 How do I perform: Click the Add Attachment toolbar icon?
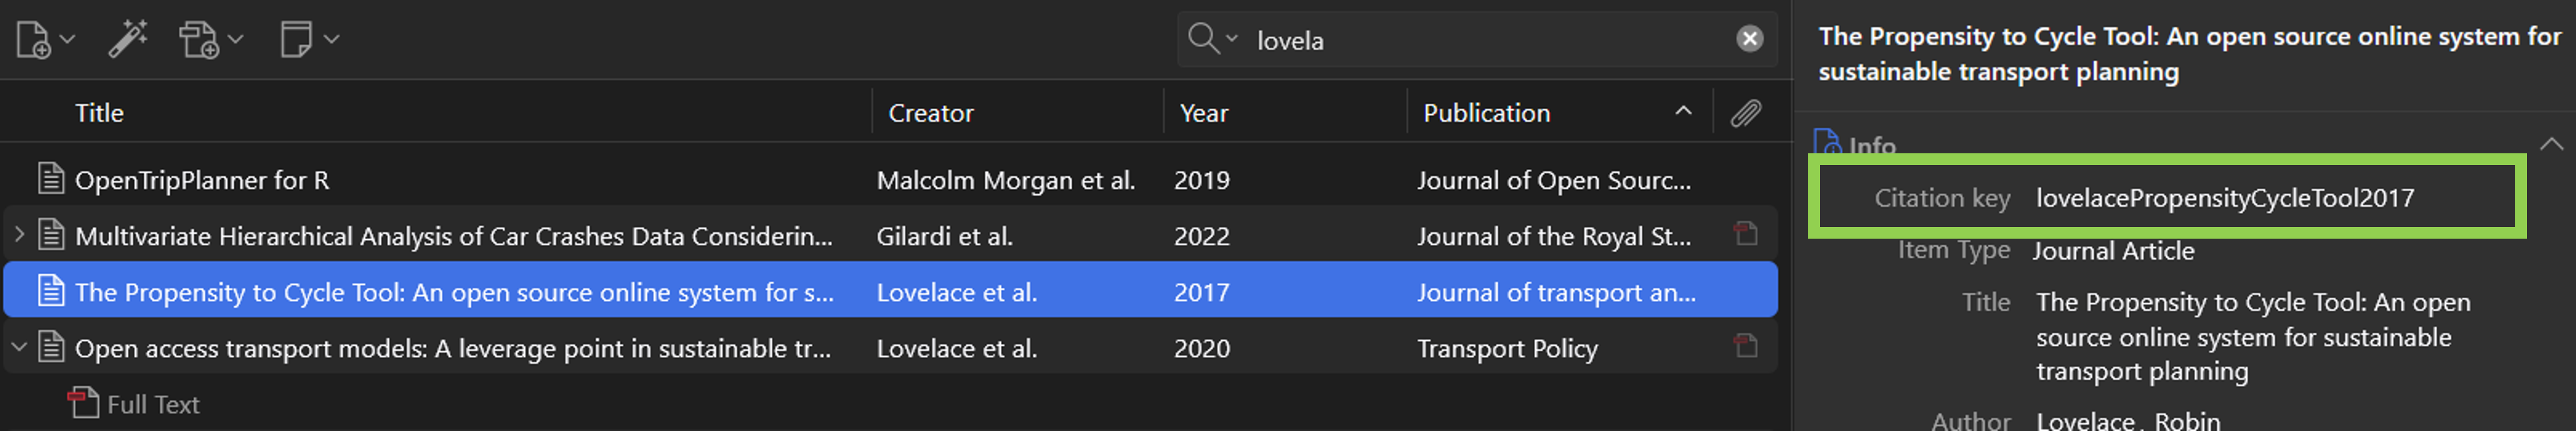(x=199, y=40)
